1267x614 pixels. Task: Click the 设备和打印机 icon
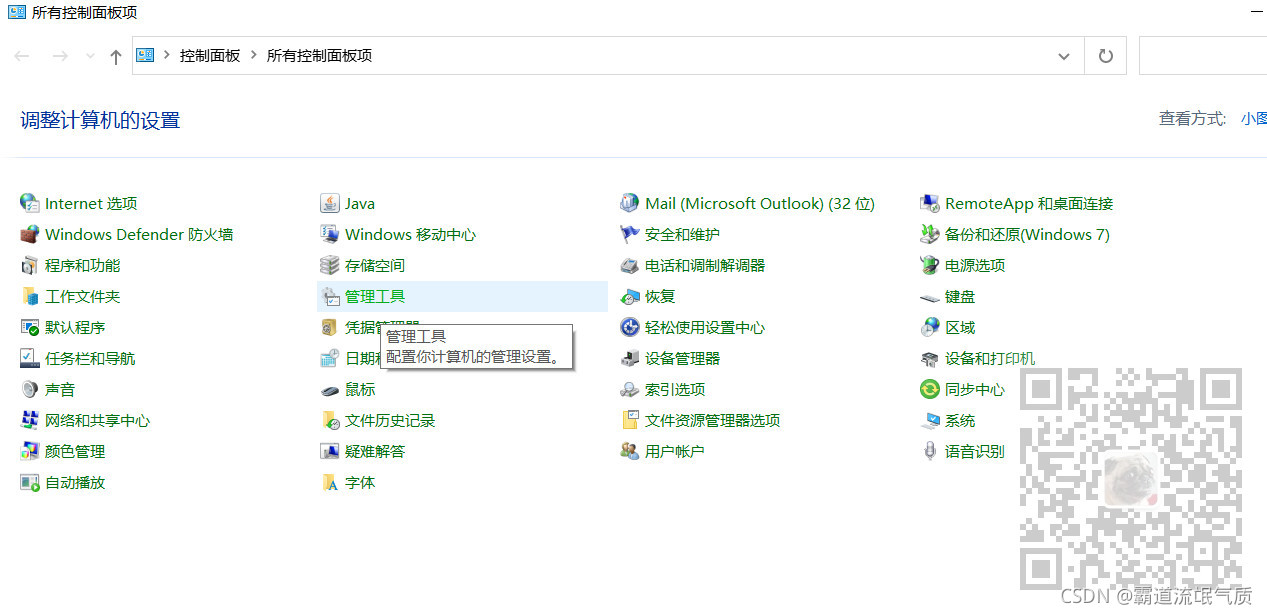click(929, 358)
